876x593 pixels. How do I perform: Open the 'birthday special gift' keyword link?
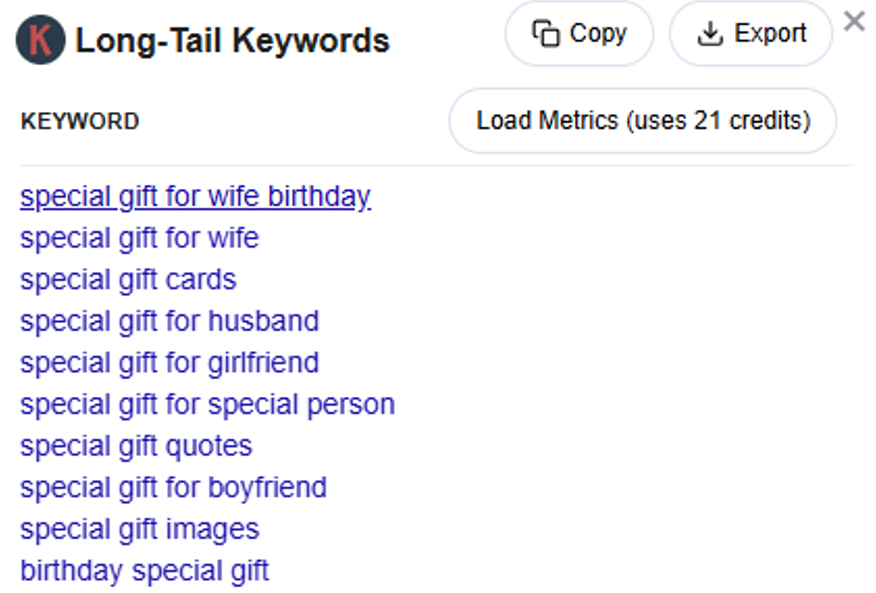coord(144,571)
